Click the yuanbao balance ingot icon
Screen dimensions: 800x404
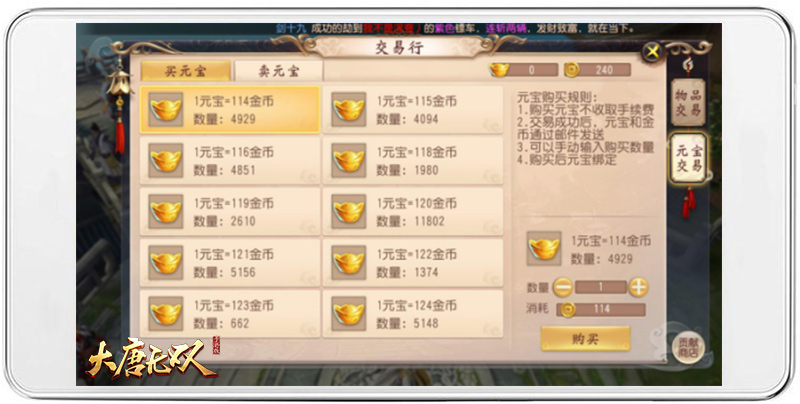499,70
